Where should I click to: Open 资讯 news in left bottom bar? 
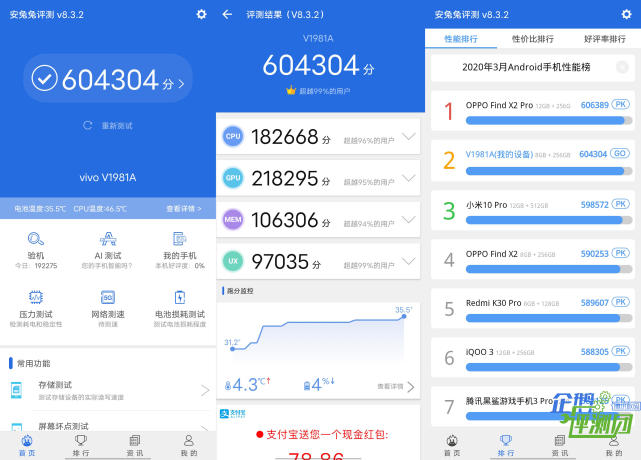(135, 446)
